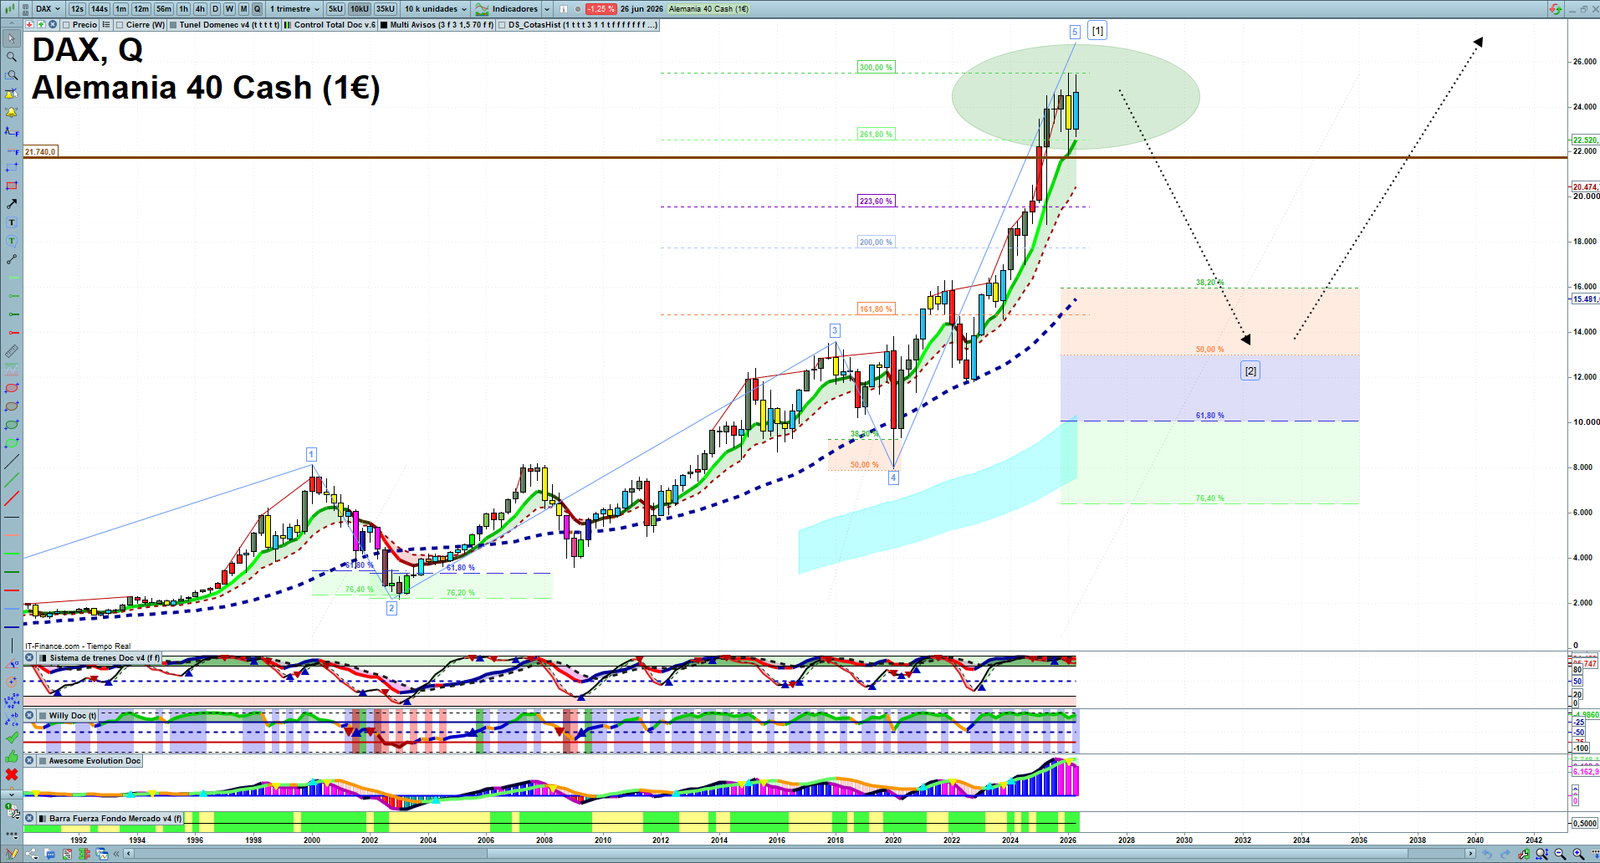Switch to the 1h timeframe
Viewport: 1600px width, 863px height.
click(x=183, y=9)
